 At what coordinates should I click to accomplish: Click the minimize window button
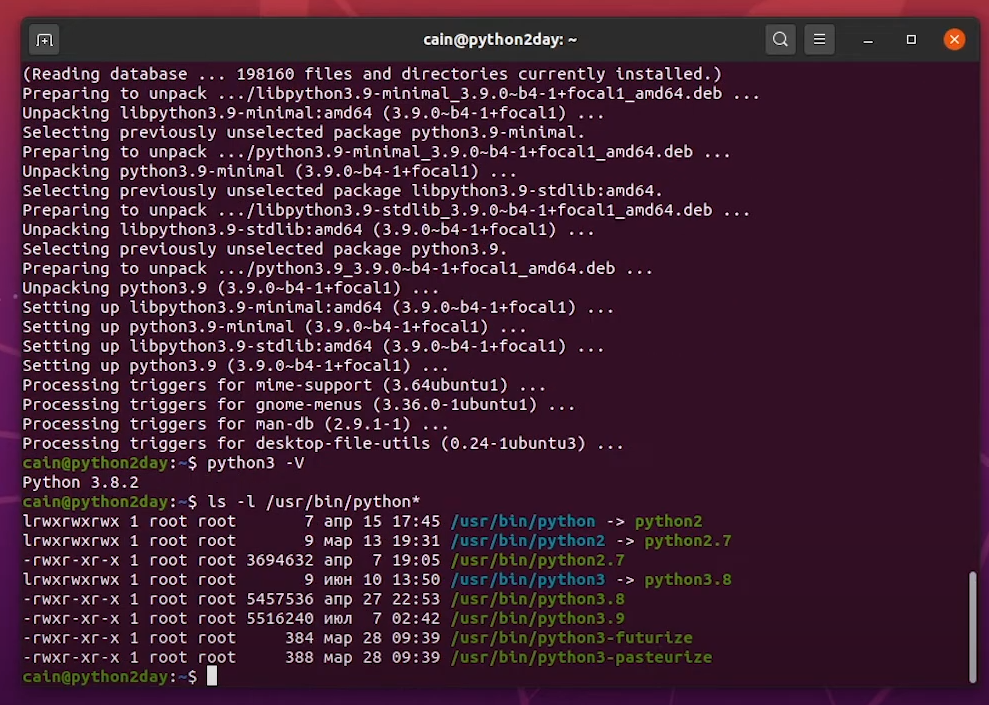pos(869,38)
